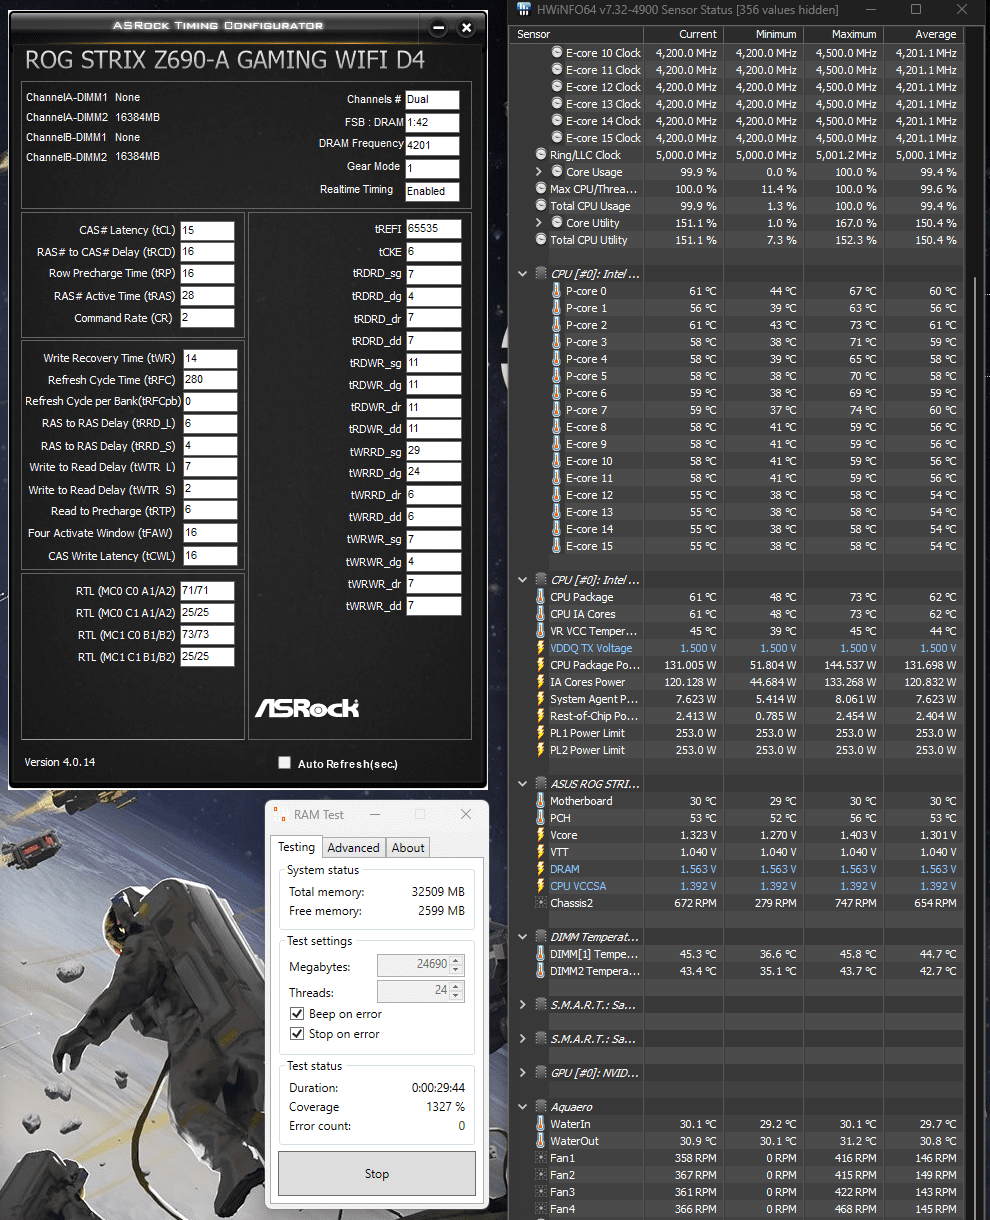Click the Gear Mode field

(432, 167)
